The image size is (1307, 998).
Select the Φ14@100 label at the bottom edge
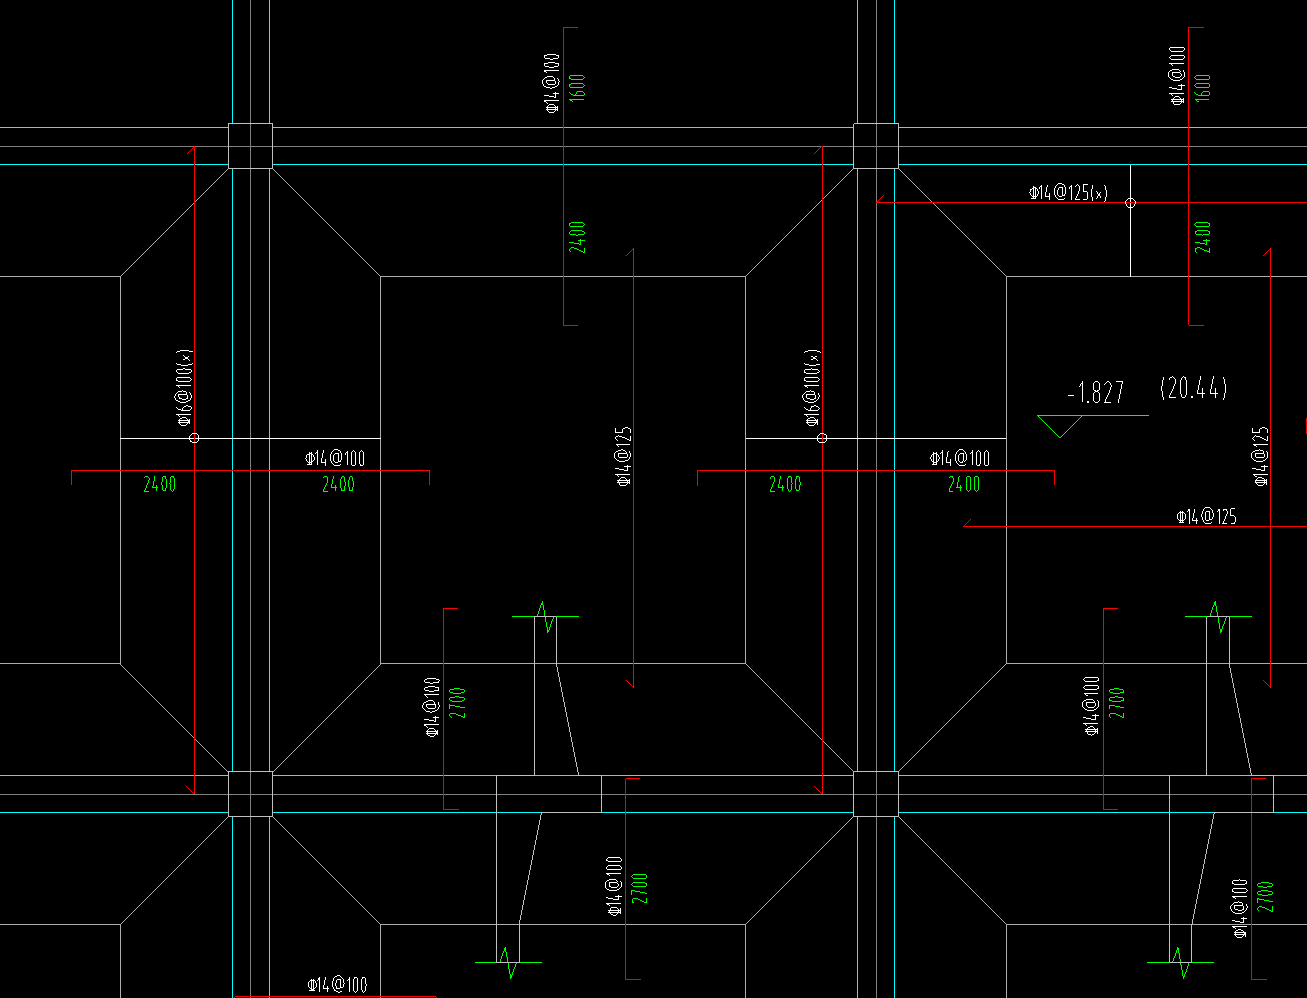click(337, 985)
